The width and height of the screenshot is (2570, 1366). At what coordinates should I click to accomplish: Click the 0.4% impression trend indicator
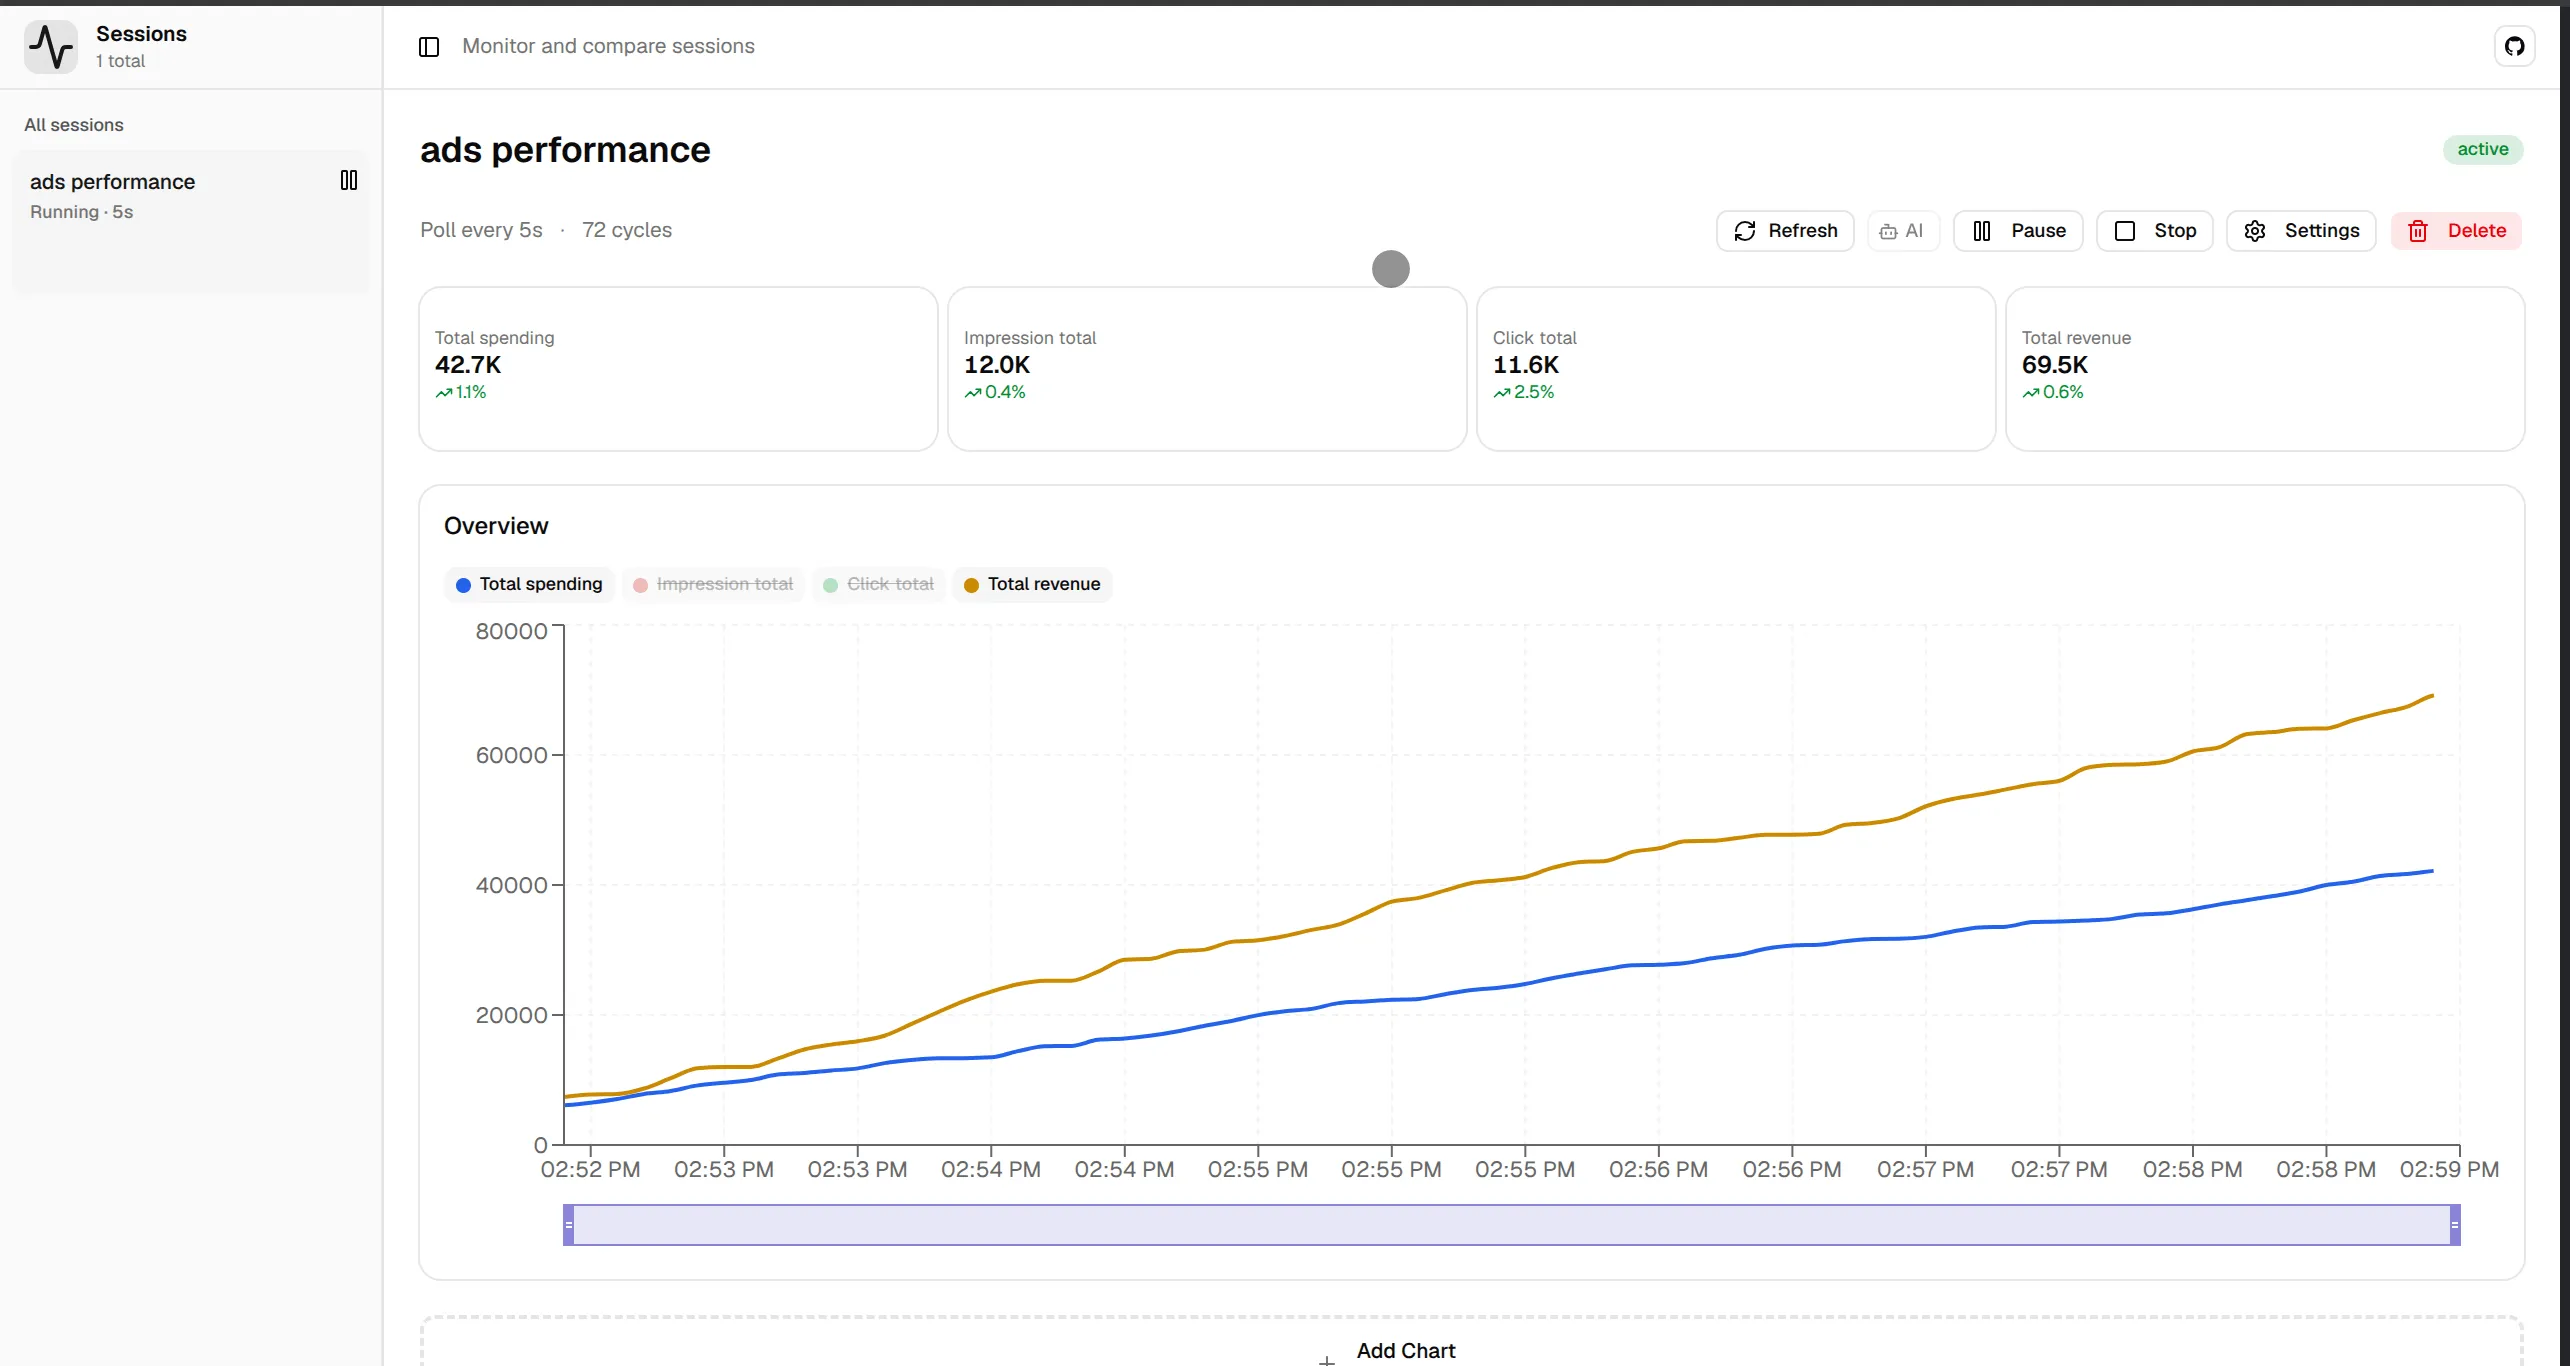(995, 392)
